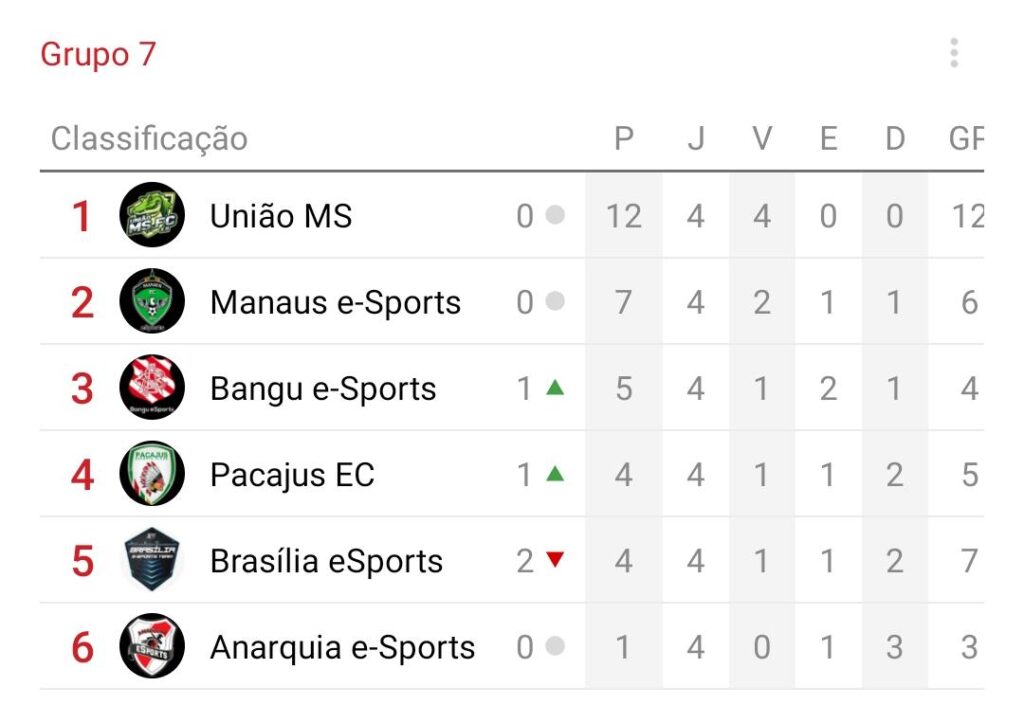Click the Pacajus EC team logo
1024x723 pixels.
coord(152,474)
